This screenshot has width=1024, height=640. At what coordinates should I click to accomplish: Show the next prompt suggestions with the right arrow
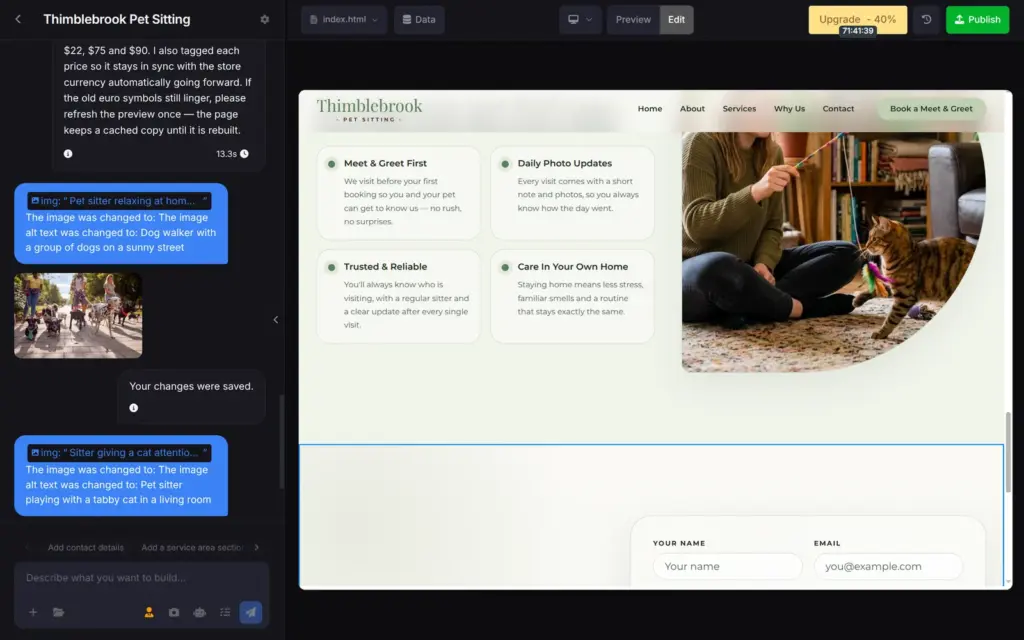(x=257, y=547)
